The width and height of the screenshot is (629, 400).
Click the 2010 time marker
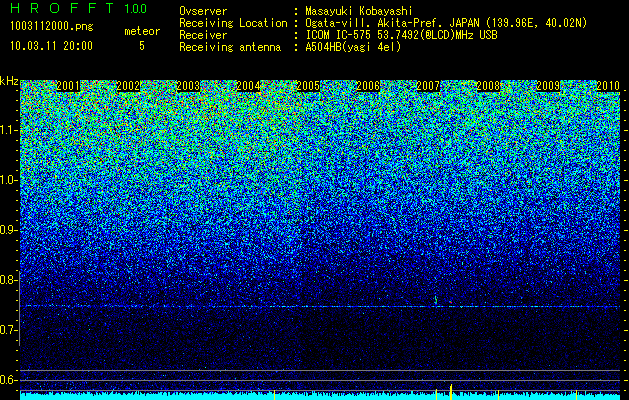click(x=608, y=86)
